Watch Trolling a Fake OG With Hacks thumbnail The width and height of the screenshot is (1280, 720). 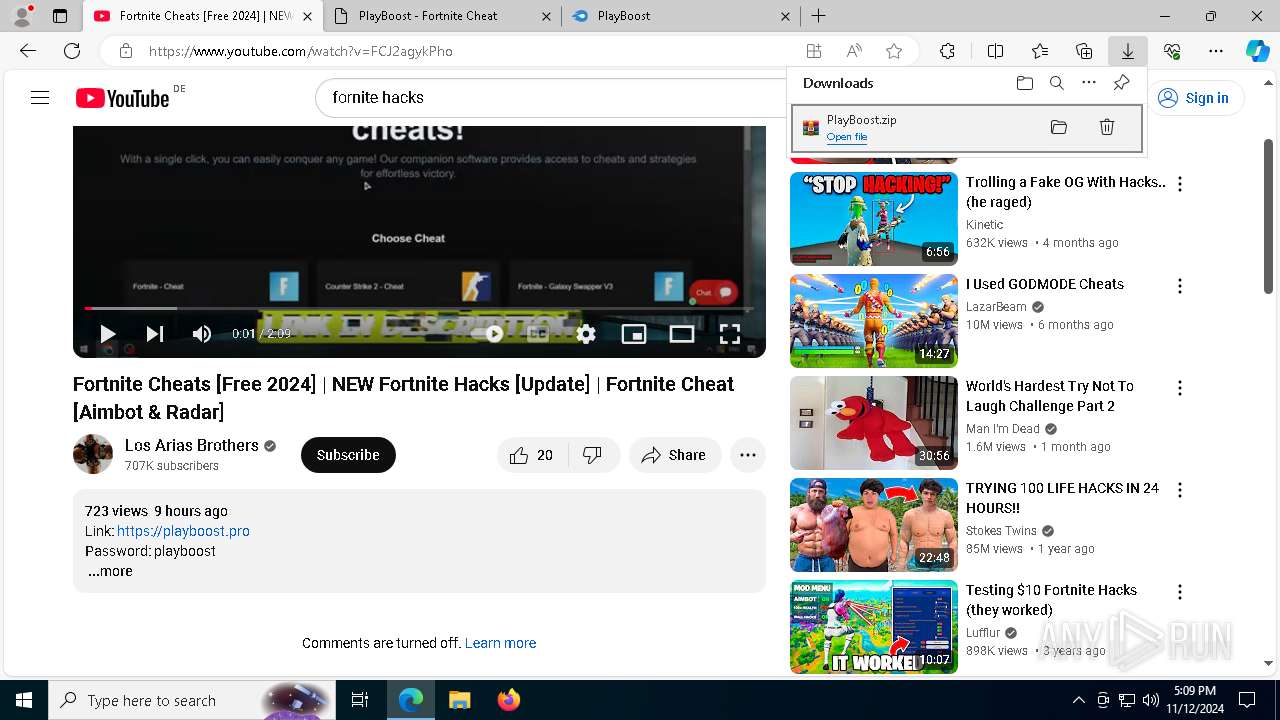(874, 219)
